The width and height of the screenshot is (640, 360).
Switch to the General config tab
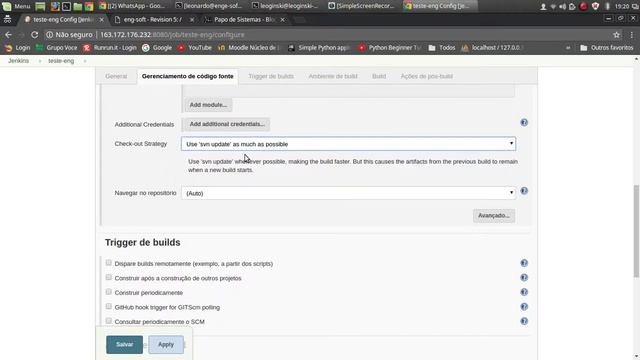tap(116, 76)
